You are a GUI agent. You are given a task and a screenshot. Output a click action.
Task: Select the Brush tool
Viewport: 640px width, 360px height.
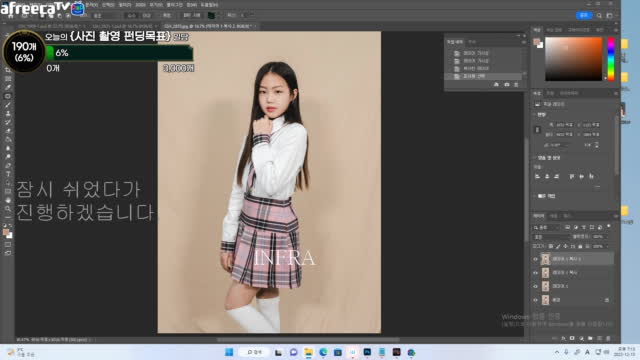[8, 105]
